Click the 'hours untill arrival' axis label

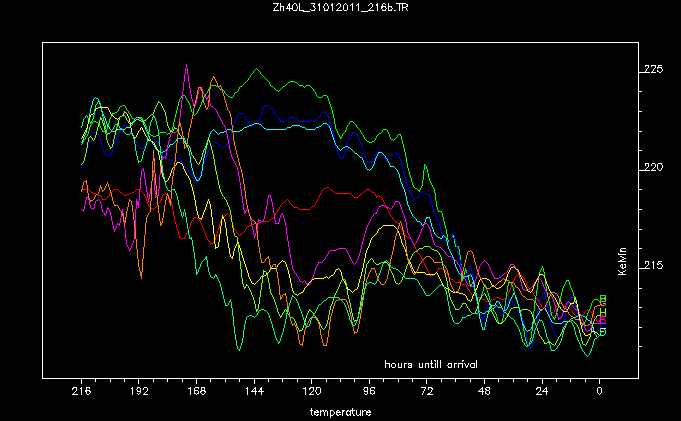click(431, 364)
